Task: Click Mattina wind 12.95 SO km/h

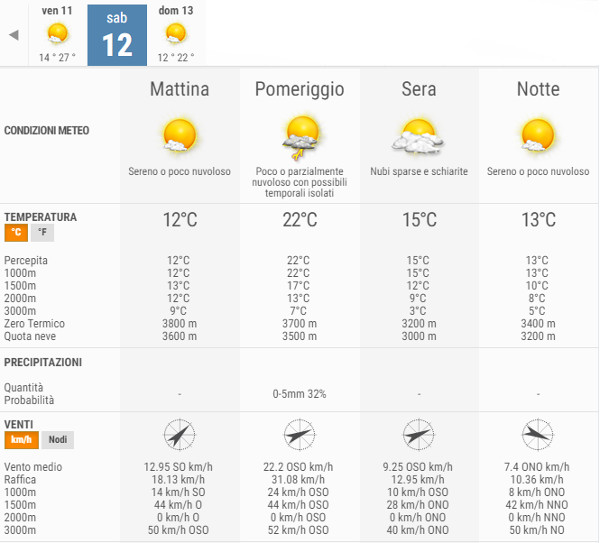Action: point(178,467)
